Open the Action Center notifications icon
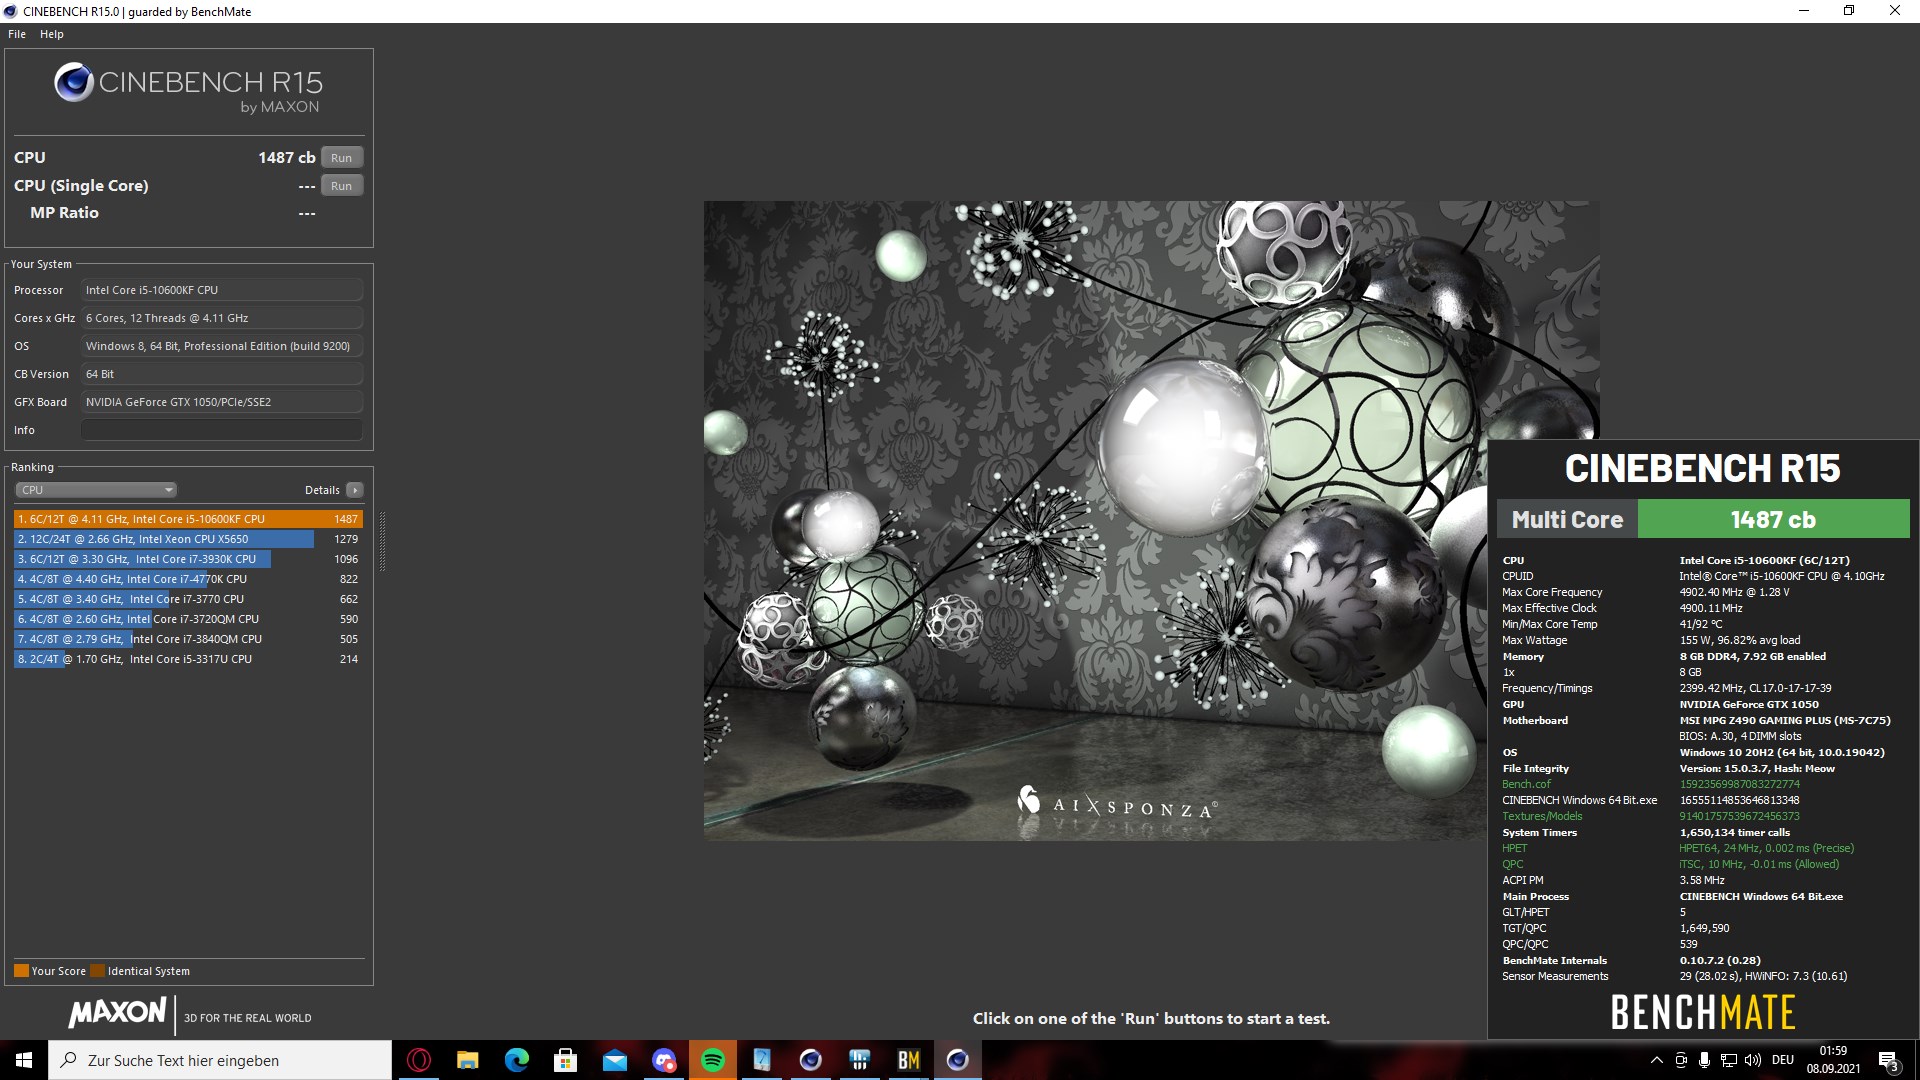The height and width of the screenshot is (1080, 1920). tap(1889, 1060)
